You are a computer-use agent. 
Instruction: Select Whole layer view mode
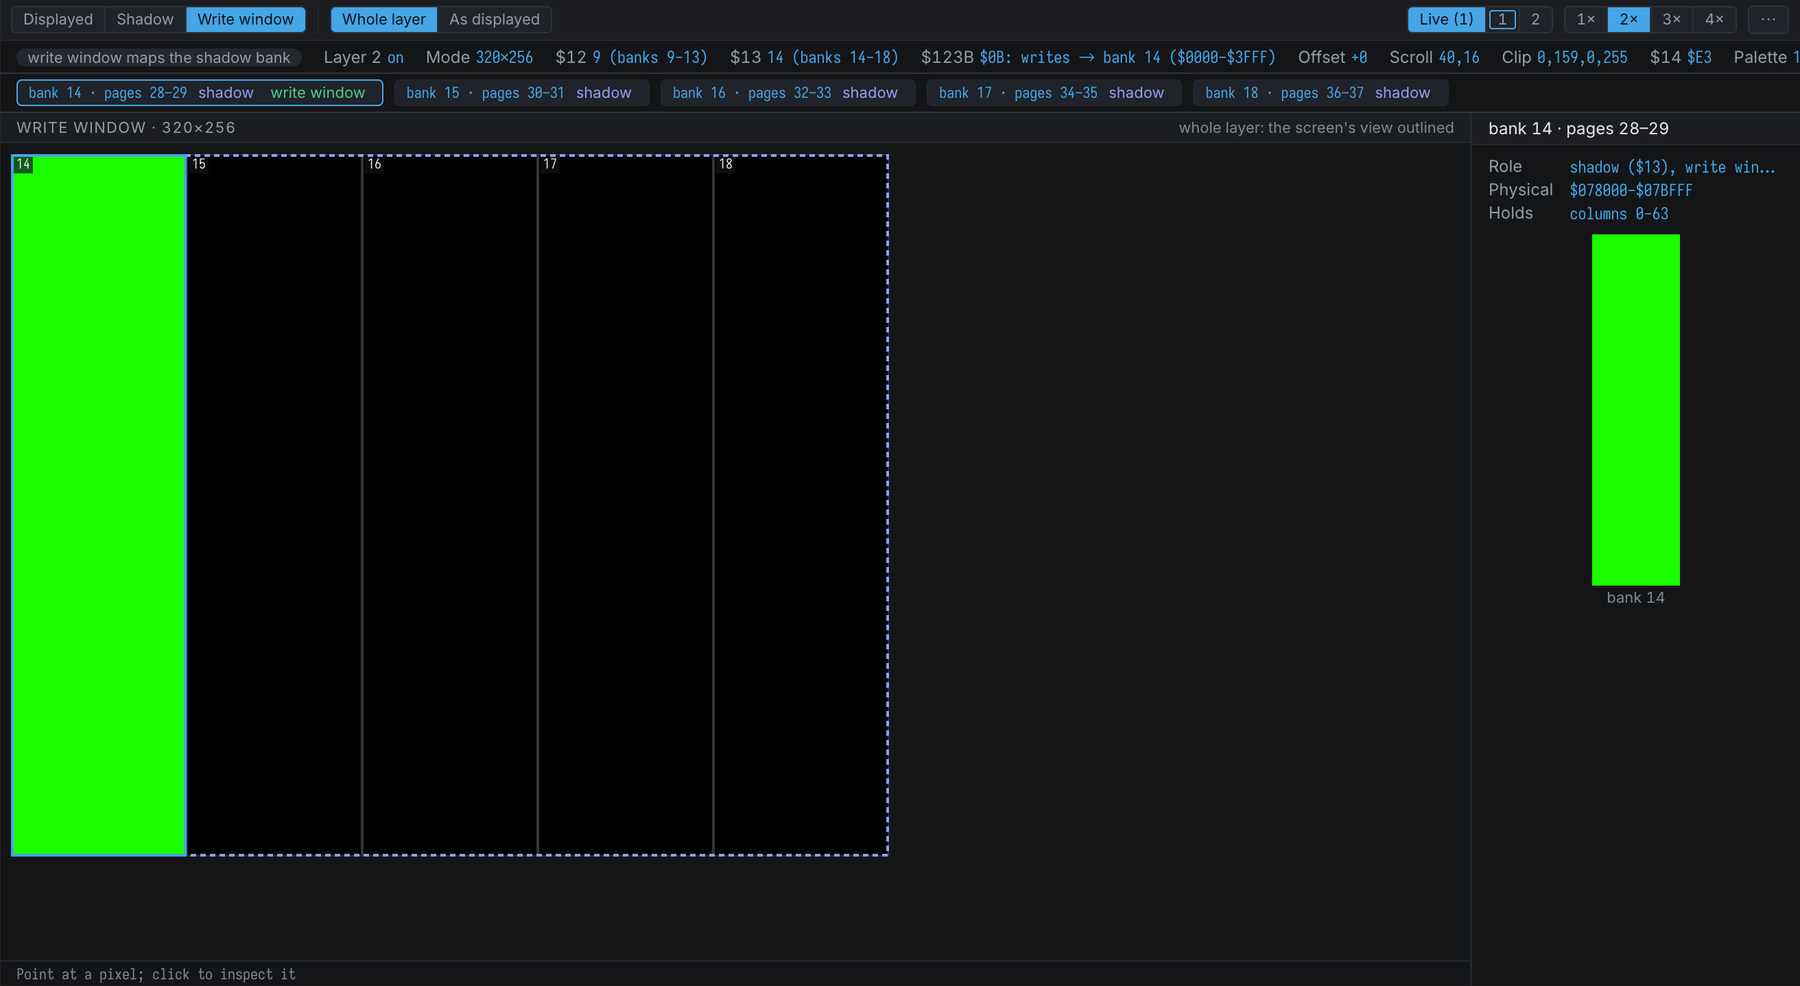[384, 19]
